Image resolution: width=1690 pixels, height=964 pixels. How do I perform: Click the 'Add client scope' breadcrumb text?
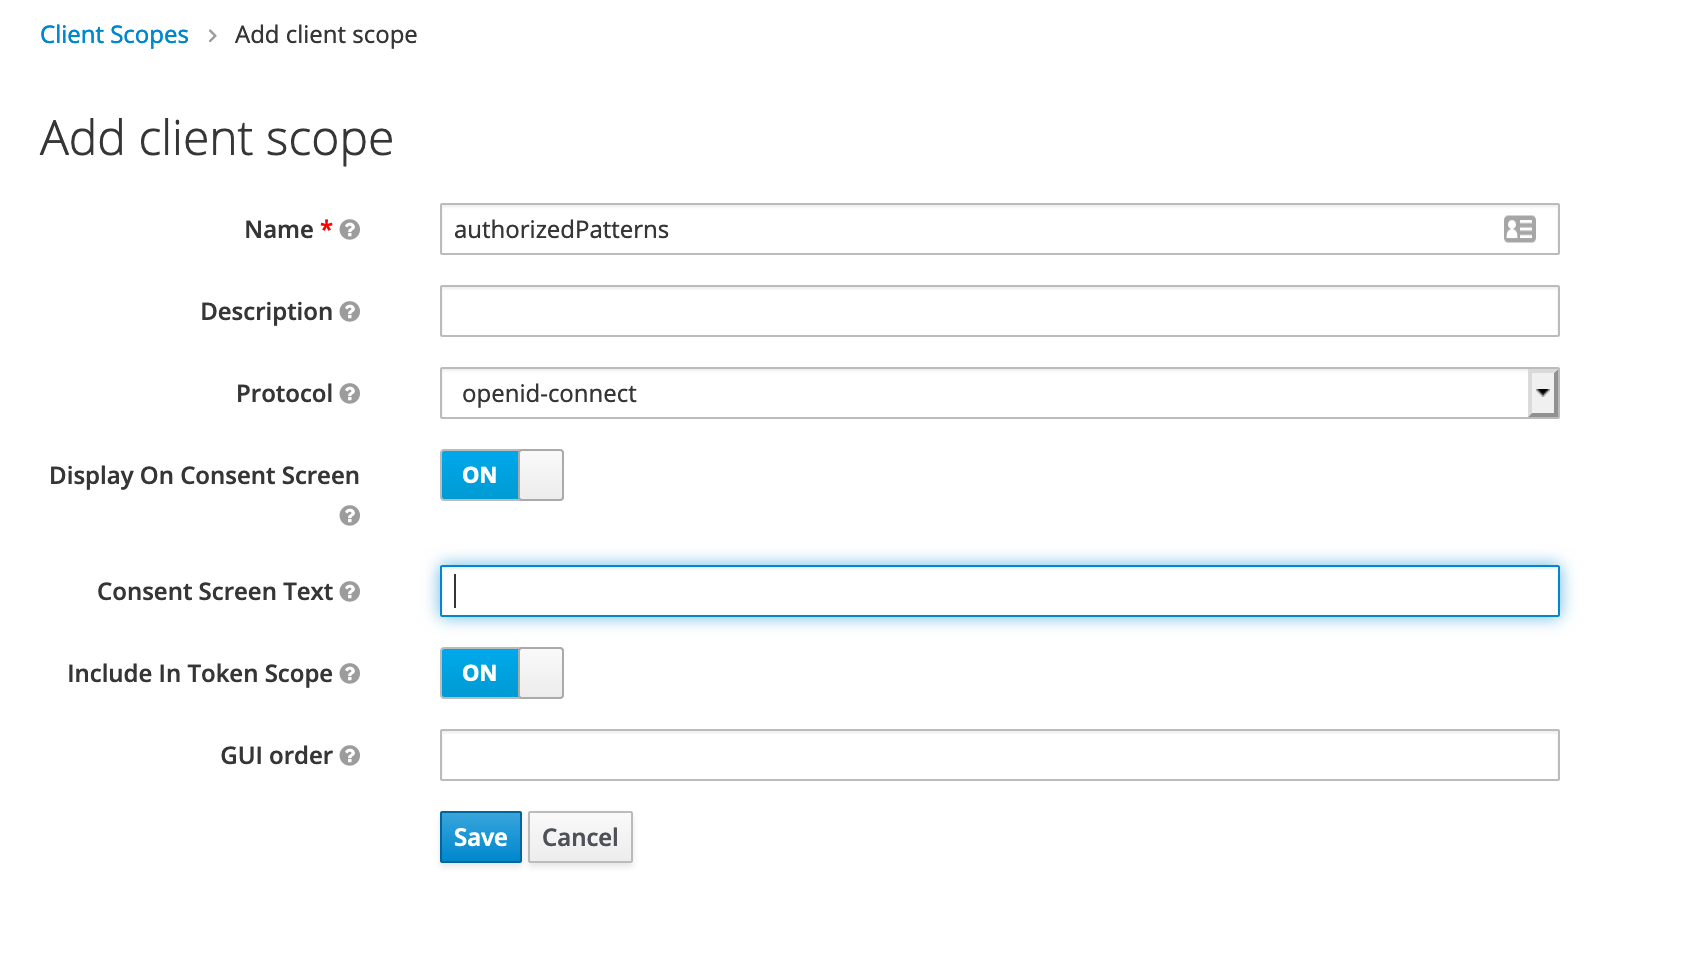coord(326,35)
